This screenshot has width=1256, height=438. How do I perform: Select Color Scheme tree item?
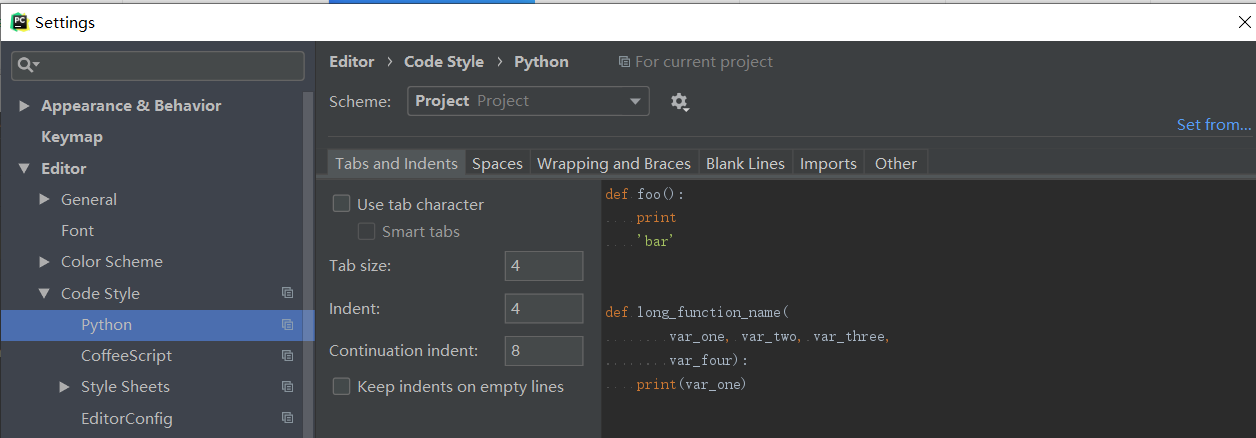(x=111, y=262)
